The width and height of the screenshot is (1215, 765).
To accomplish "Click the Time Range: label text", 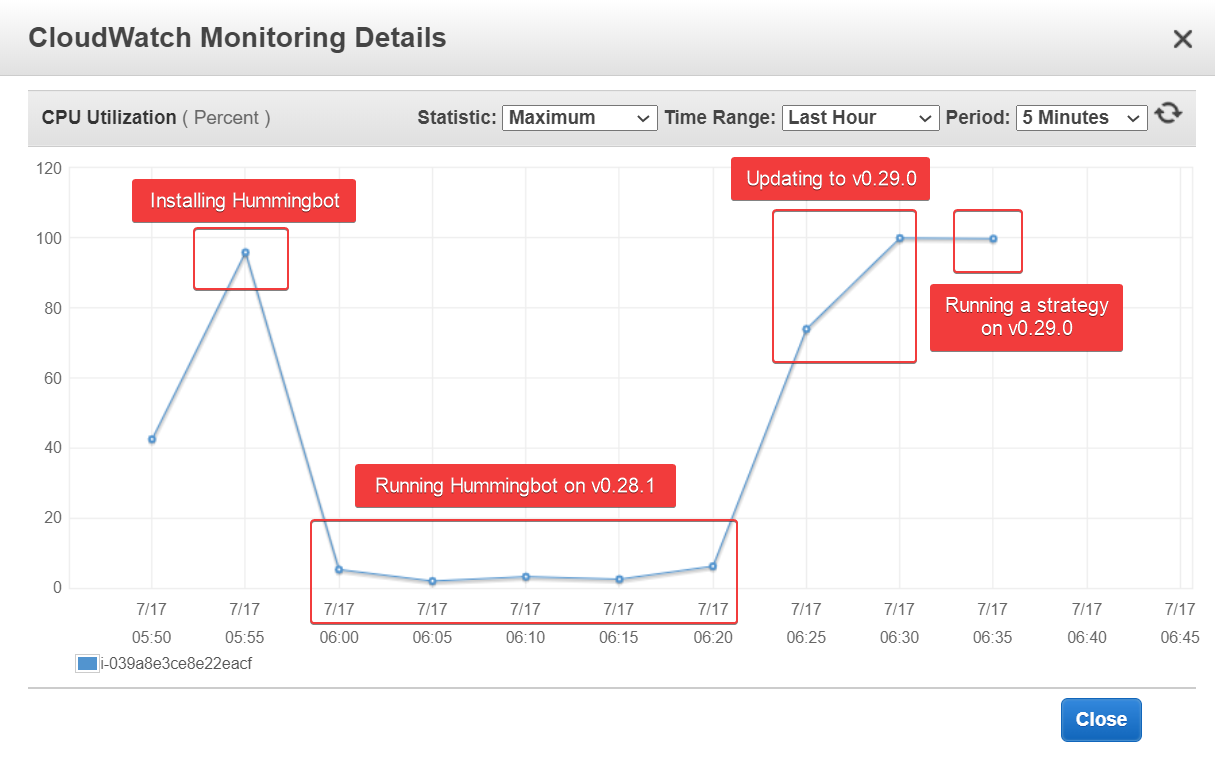I will (x=720, y=118).
